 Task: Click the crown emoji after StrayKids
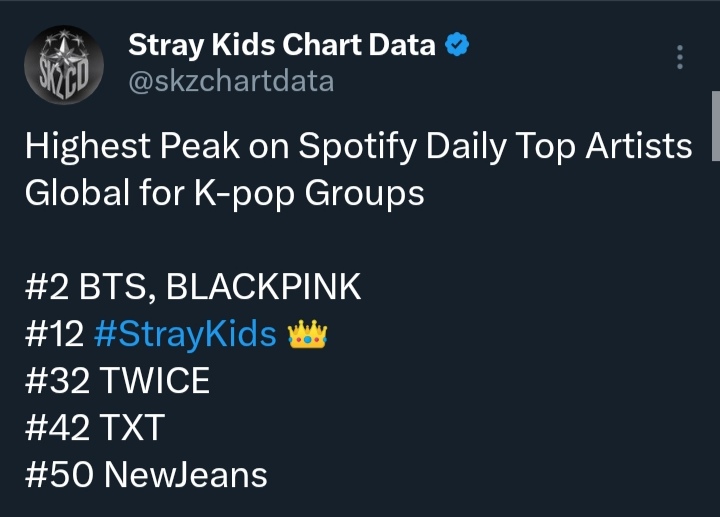click(307, 335)
